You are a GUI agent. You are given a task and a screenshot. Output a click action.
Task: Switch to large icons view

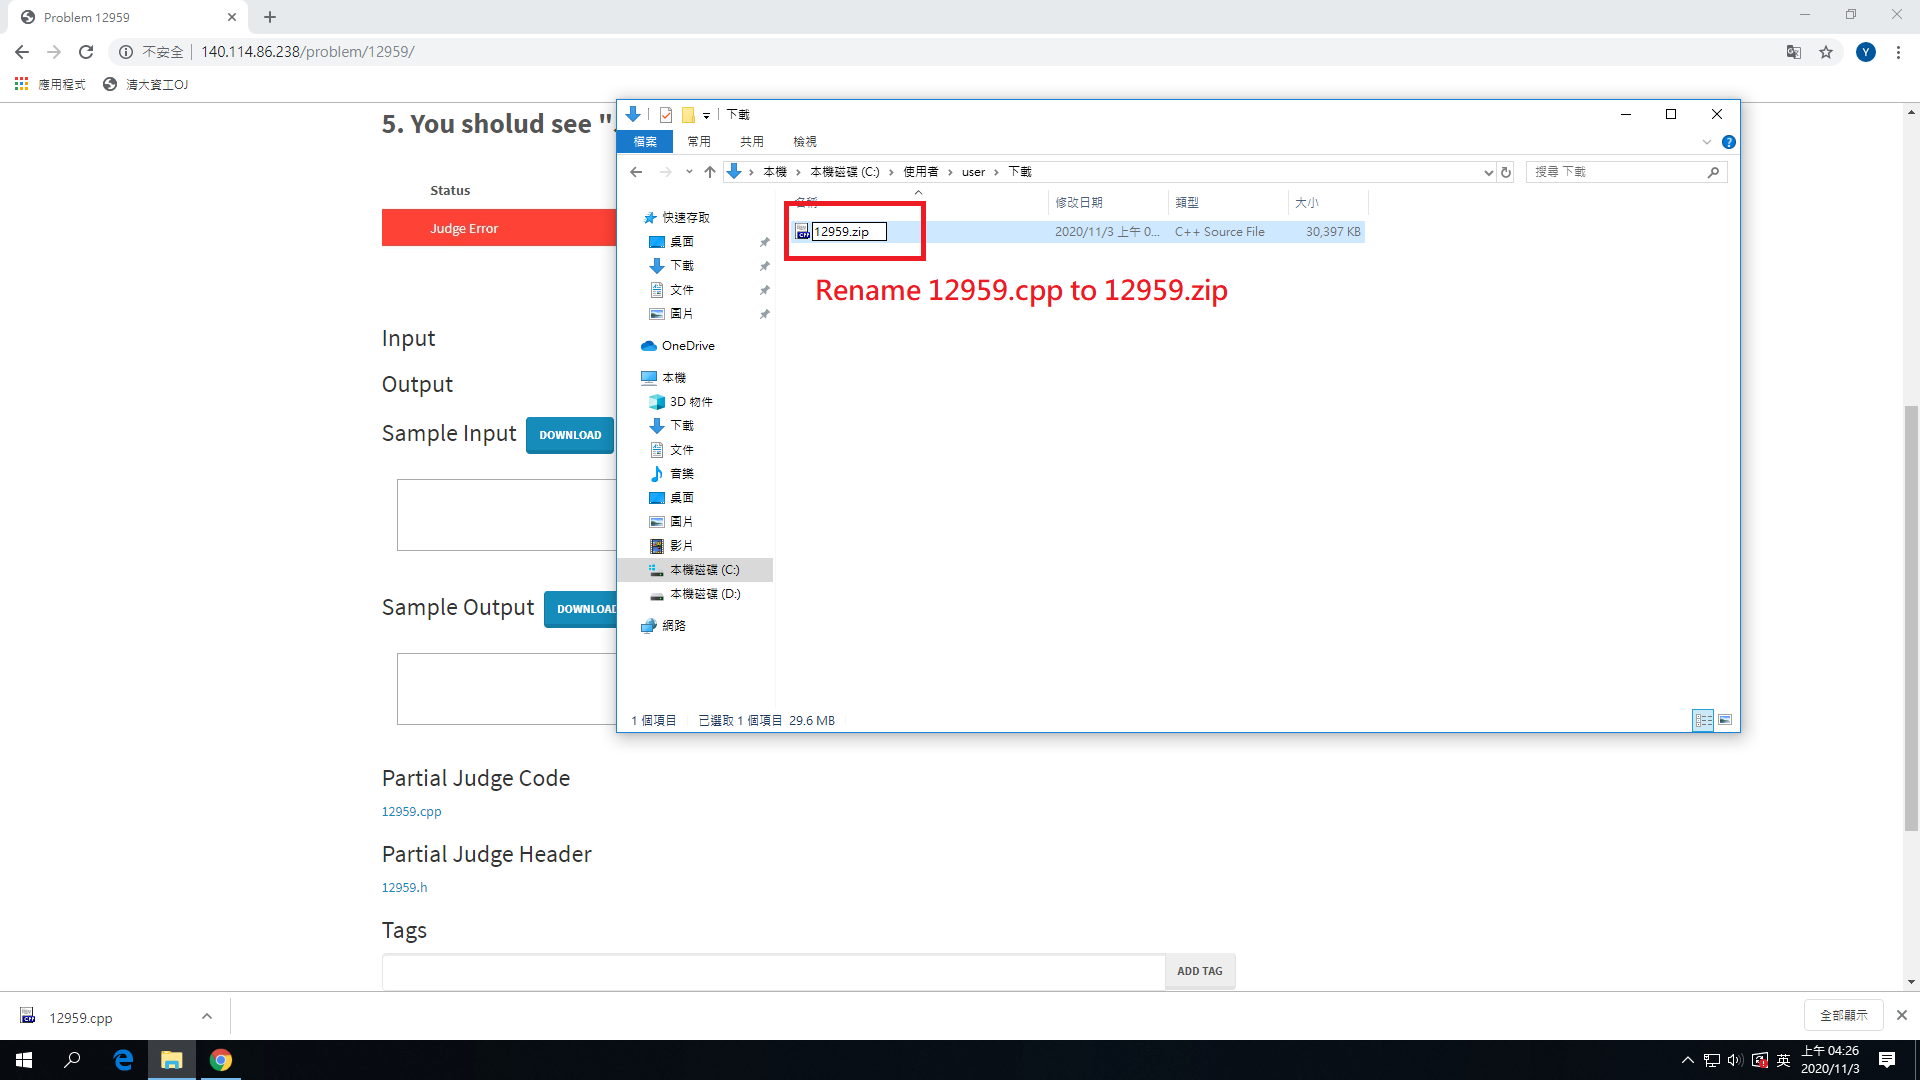pyautogui.click(x=1725, y=720)
